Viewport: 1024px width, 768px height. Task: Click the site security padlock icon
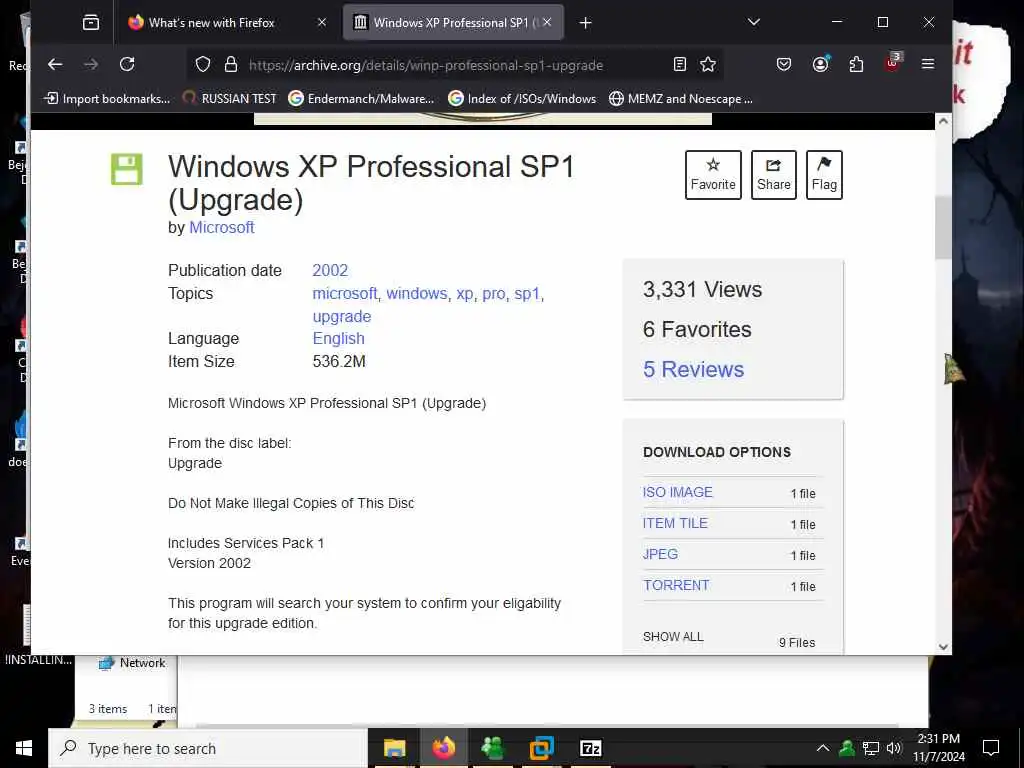click(231, 65)
